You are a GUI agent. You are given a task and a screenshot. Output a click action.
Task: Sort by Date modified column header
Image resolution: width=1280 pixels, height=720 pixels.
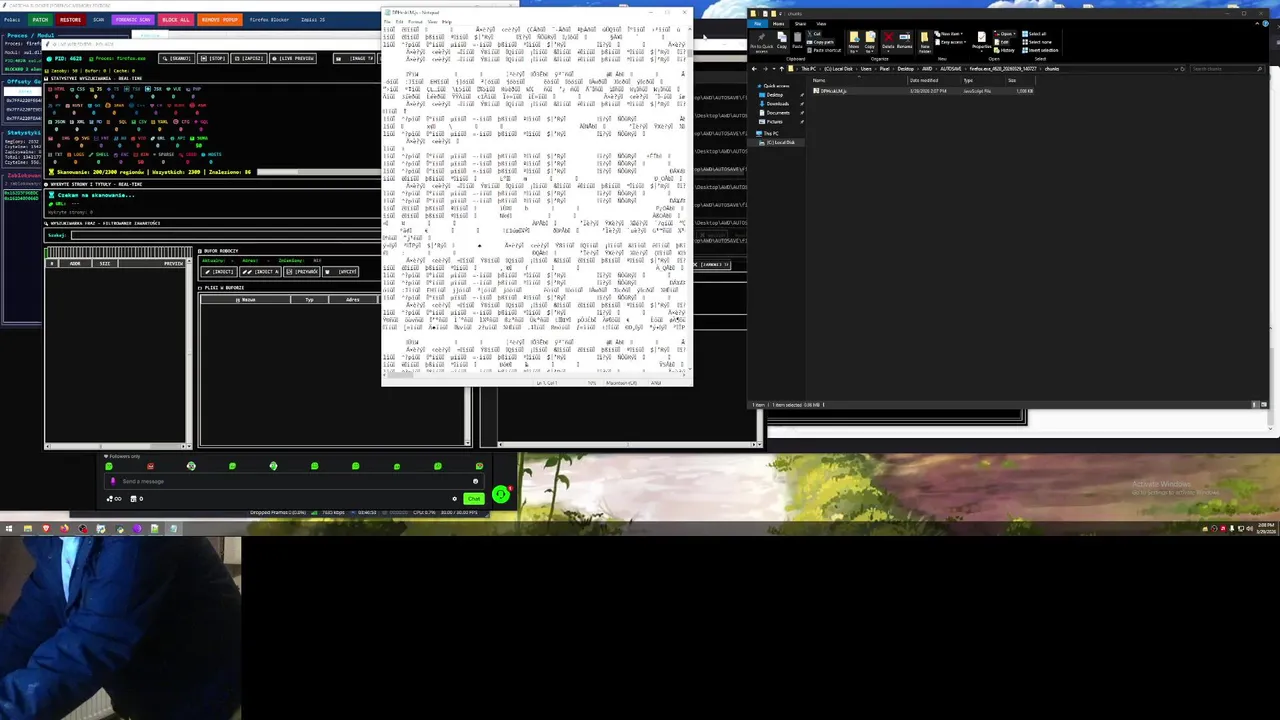[x=934, y=80]
